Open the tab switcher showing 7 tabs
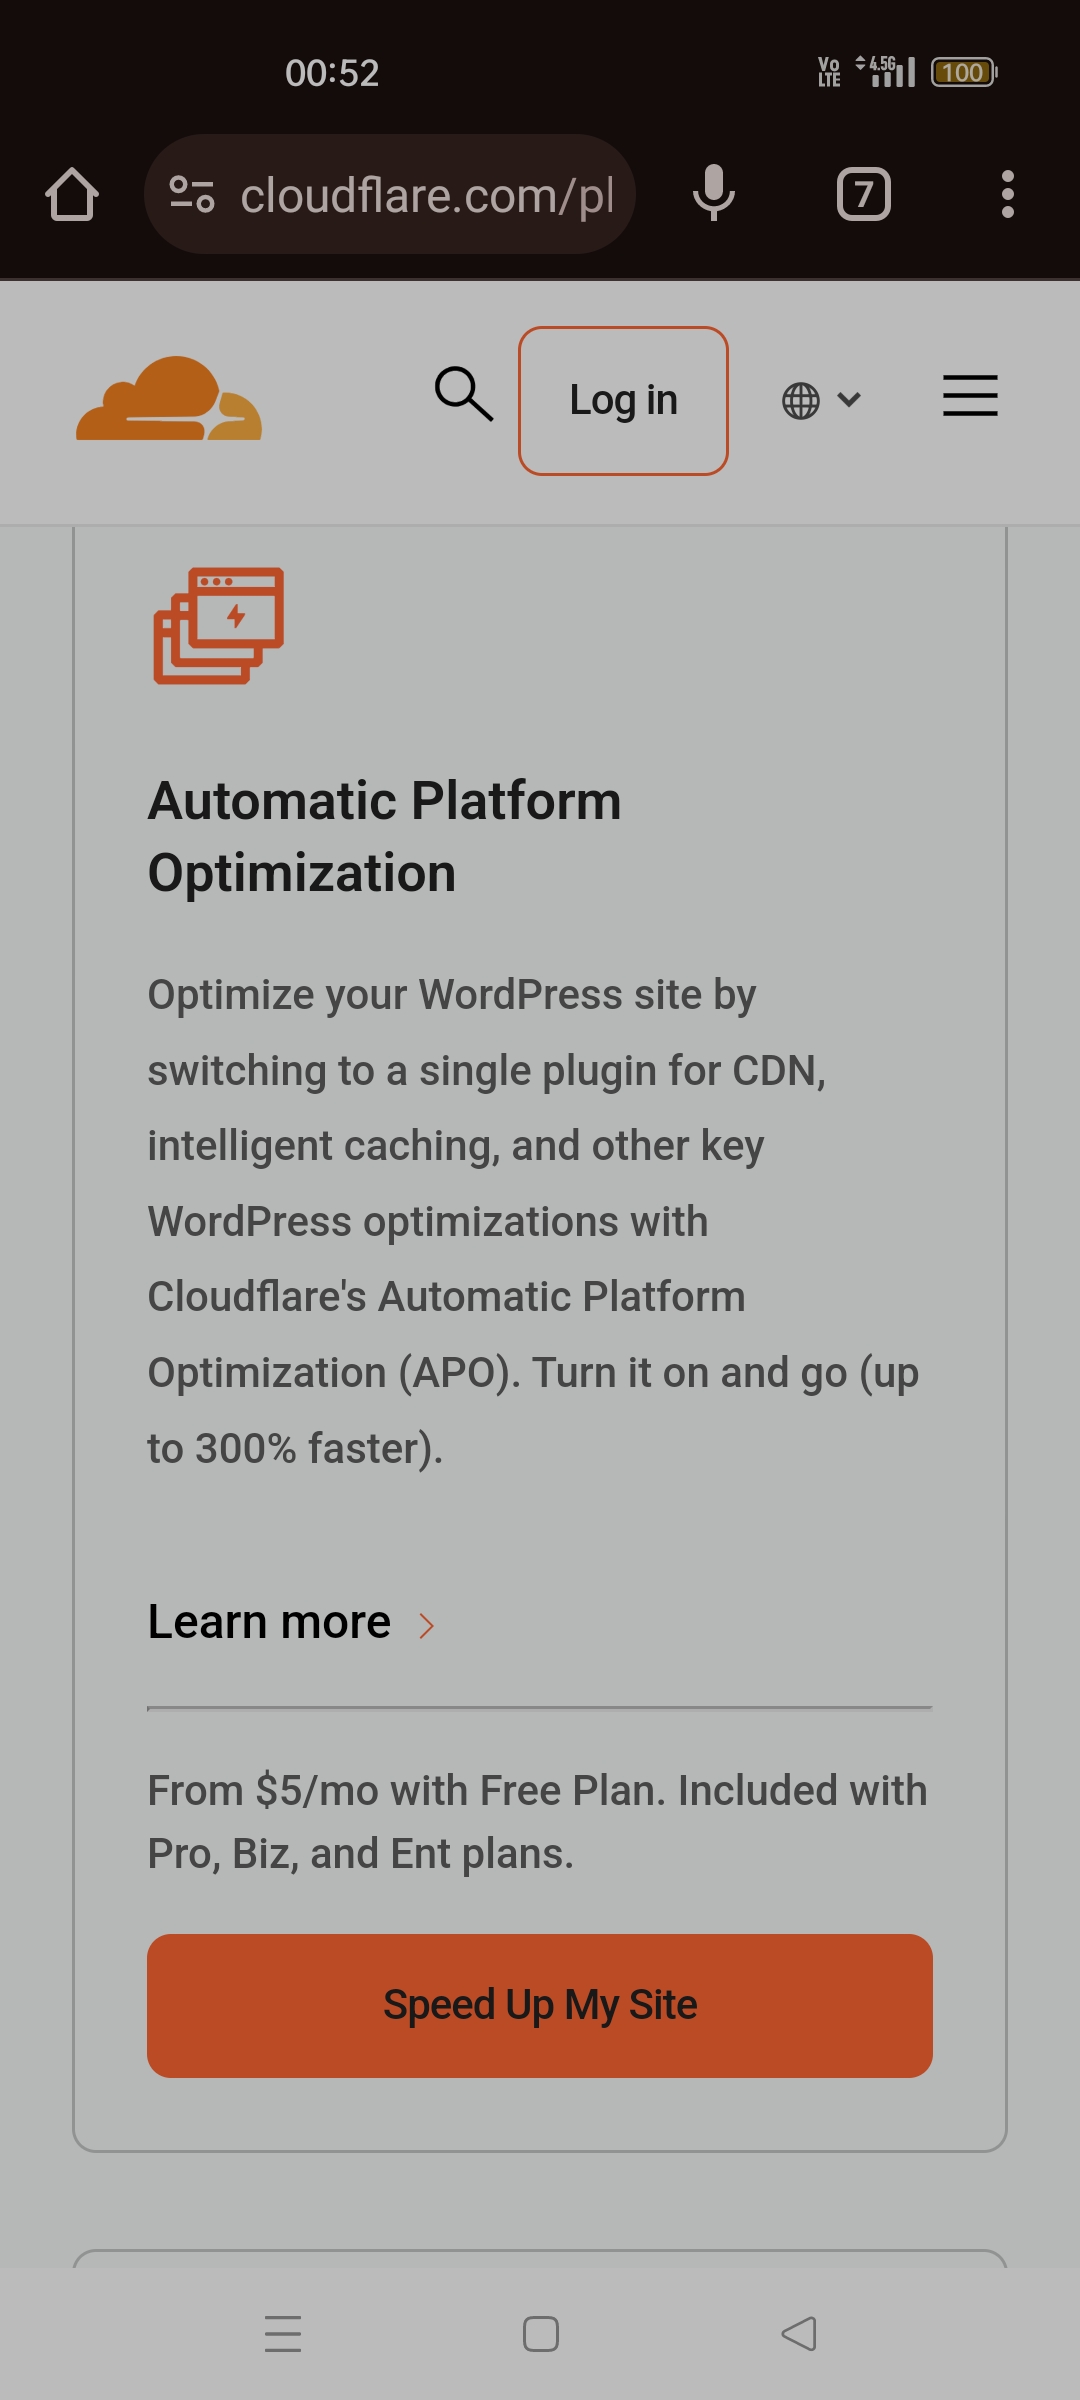Image resolution: width=1080 pixels, height=2400 pixels. [x=864, y=194]
